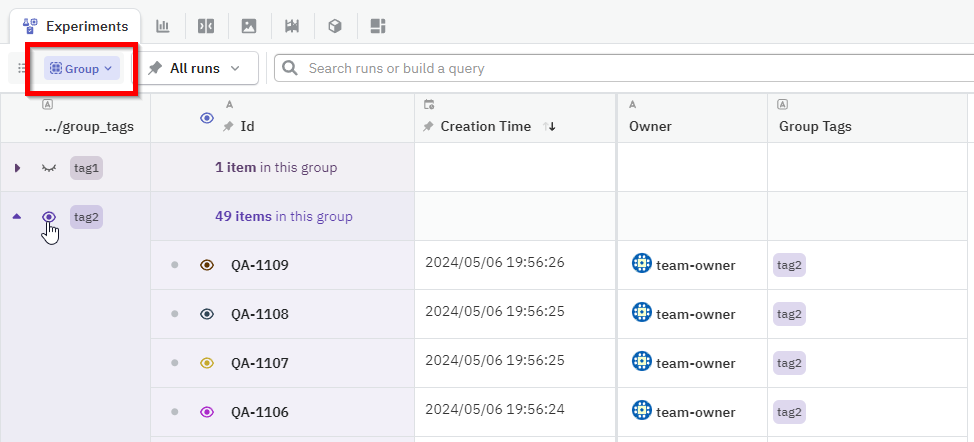Click the pin icon beside Creation Time
Viewport: 974px width, 442px height.
[429, 127]
